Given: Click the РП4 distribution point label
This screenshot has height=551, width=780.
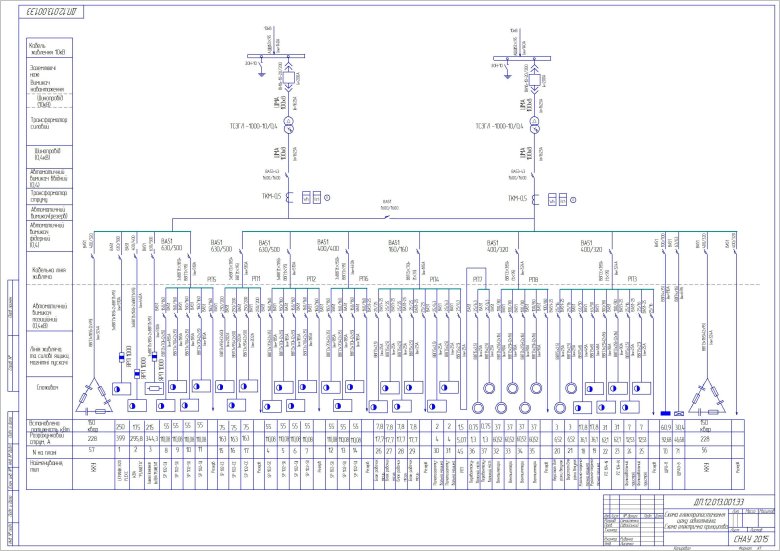Looking at the screenshot, I should tap(434, 279).
